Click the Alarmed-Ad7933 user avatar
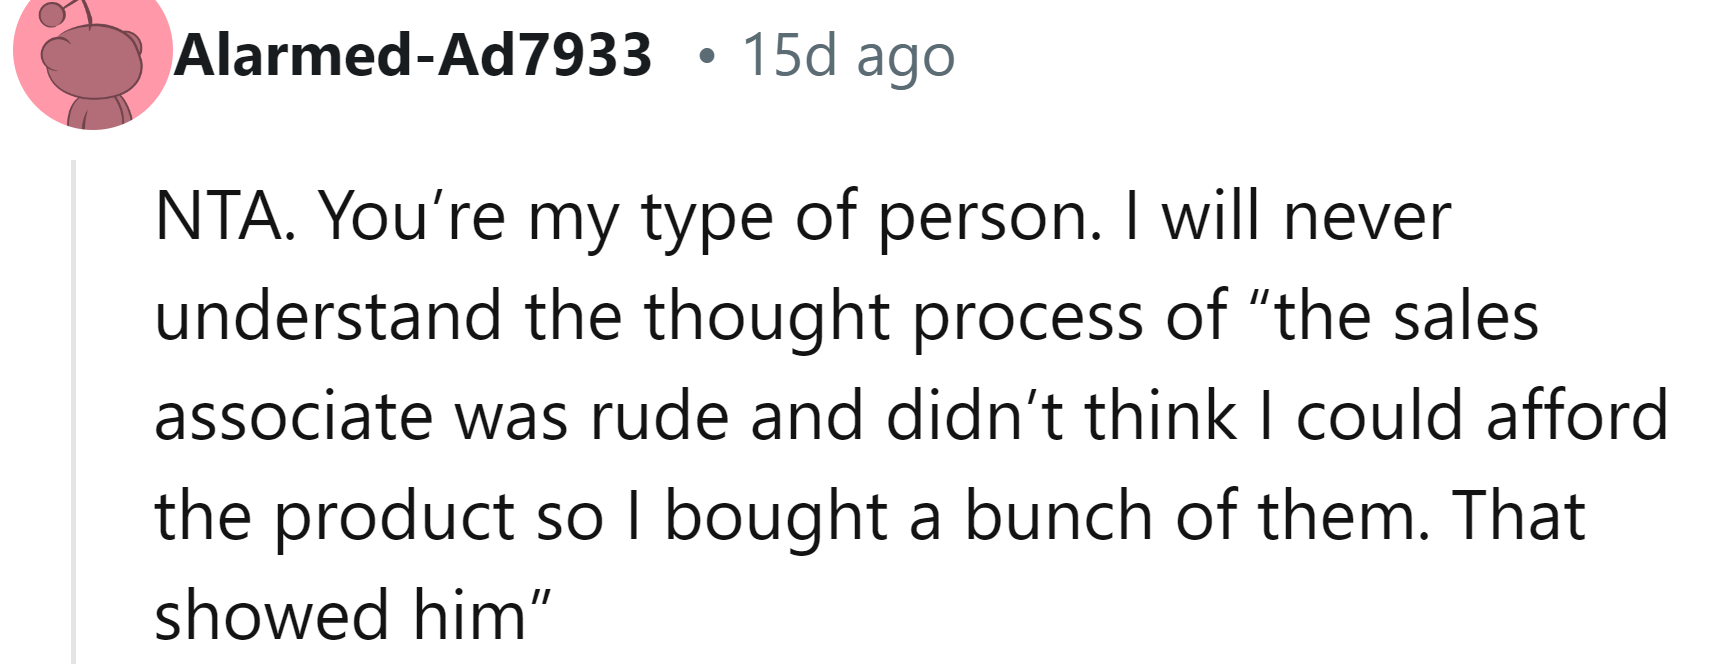1717x664 pixels. (92, 60)
